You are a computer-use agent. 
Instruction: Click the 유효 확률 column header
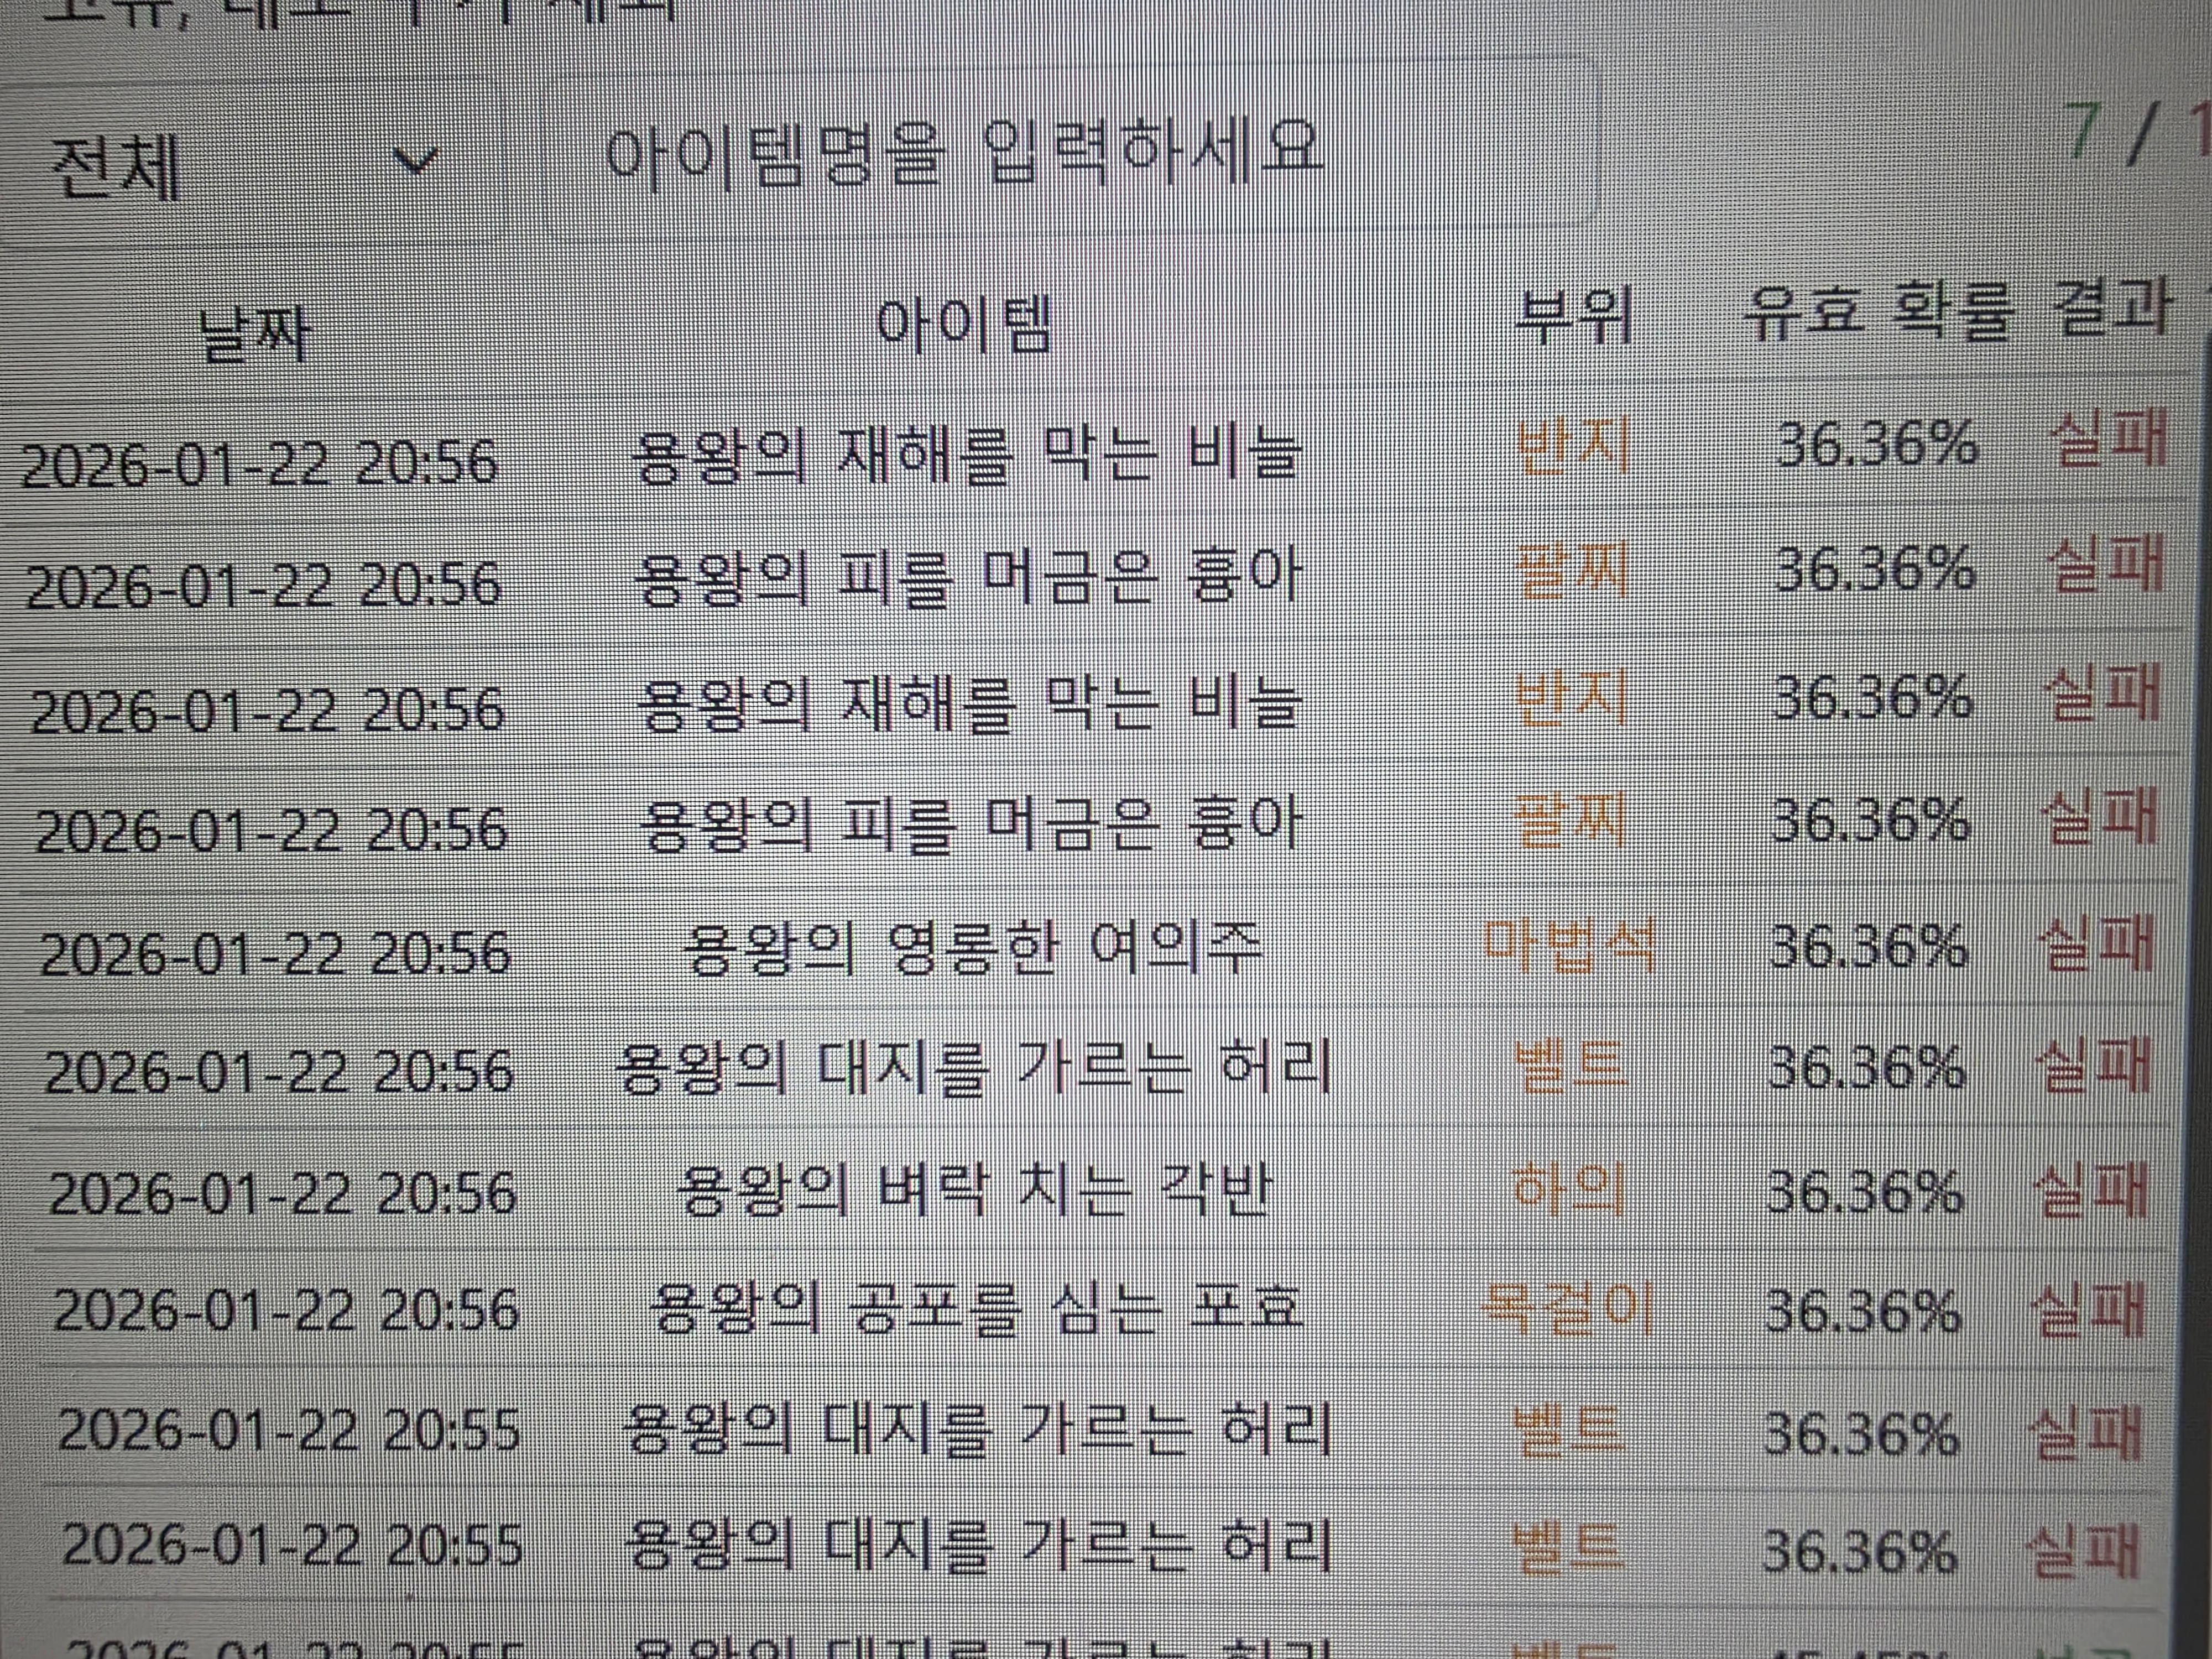1878,311
